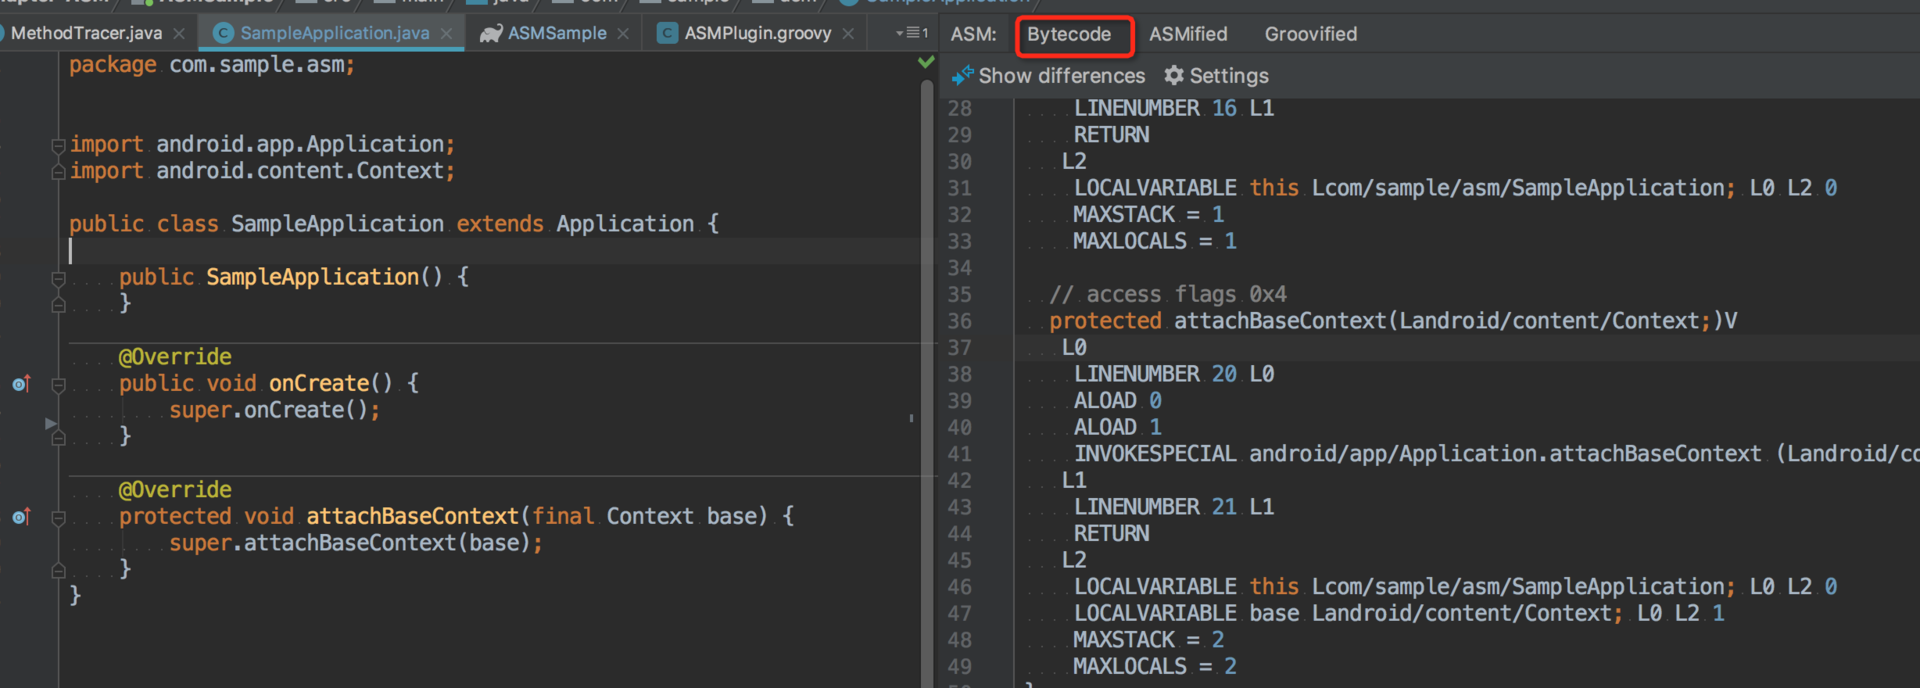Click the Settings gear icon in ASM panel

click(1174, 76)
